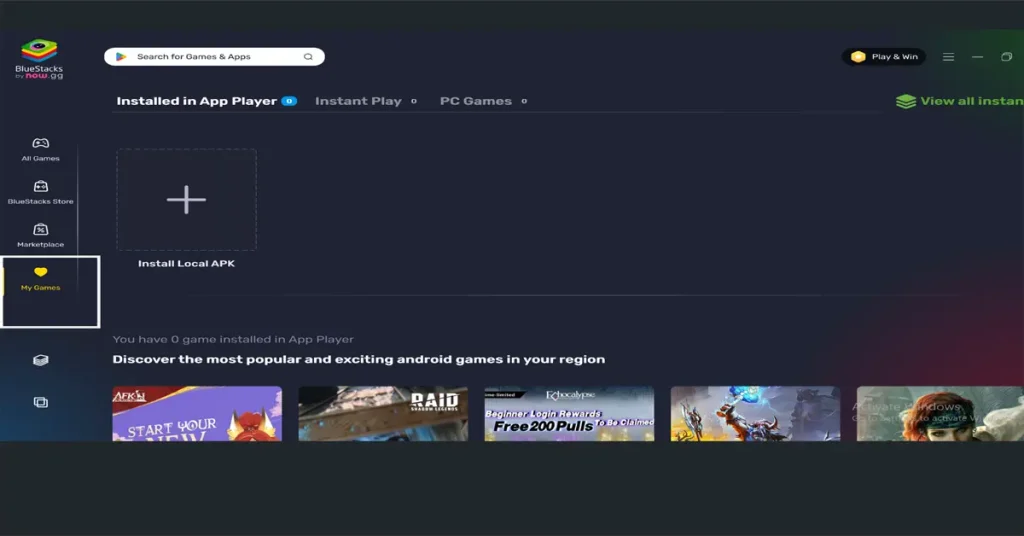Select the Installed in App Player tab
This screenshot has height=536, width=1024.
click(x=196, y=101)
